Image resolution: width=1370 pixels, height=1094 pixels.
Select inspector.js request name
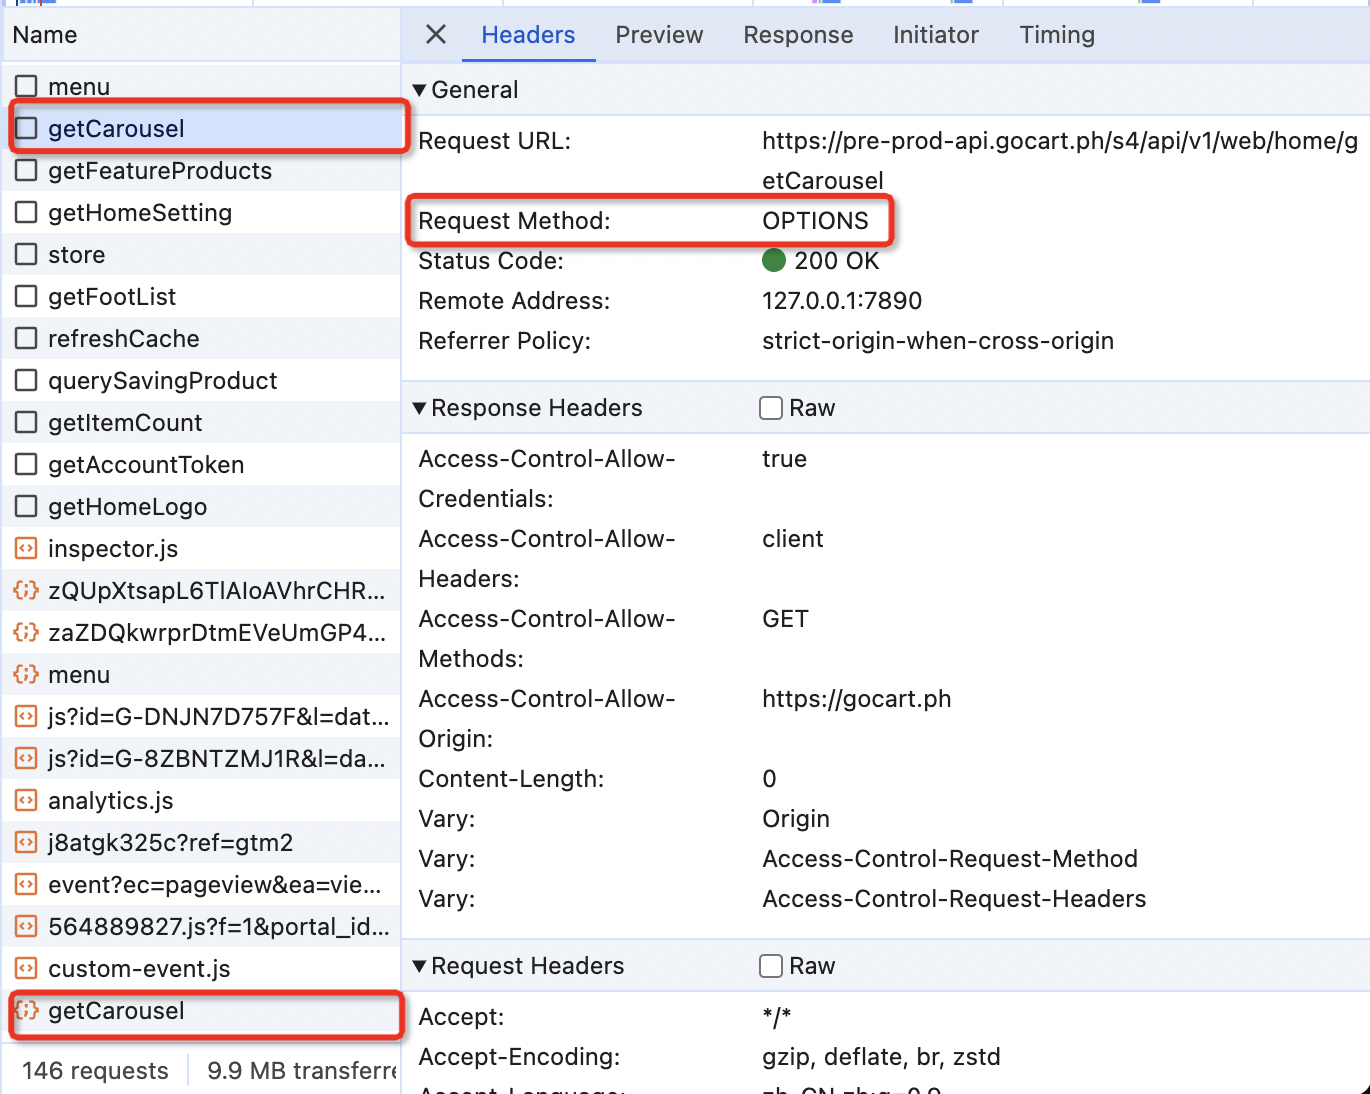[113, 549]
